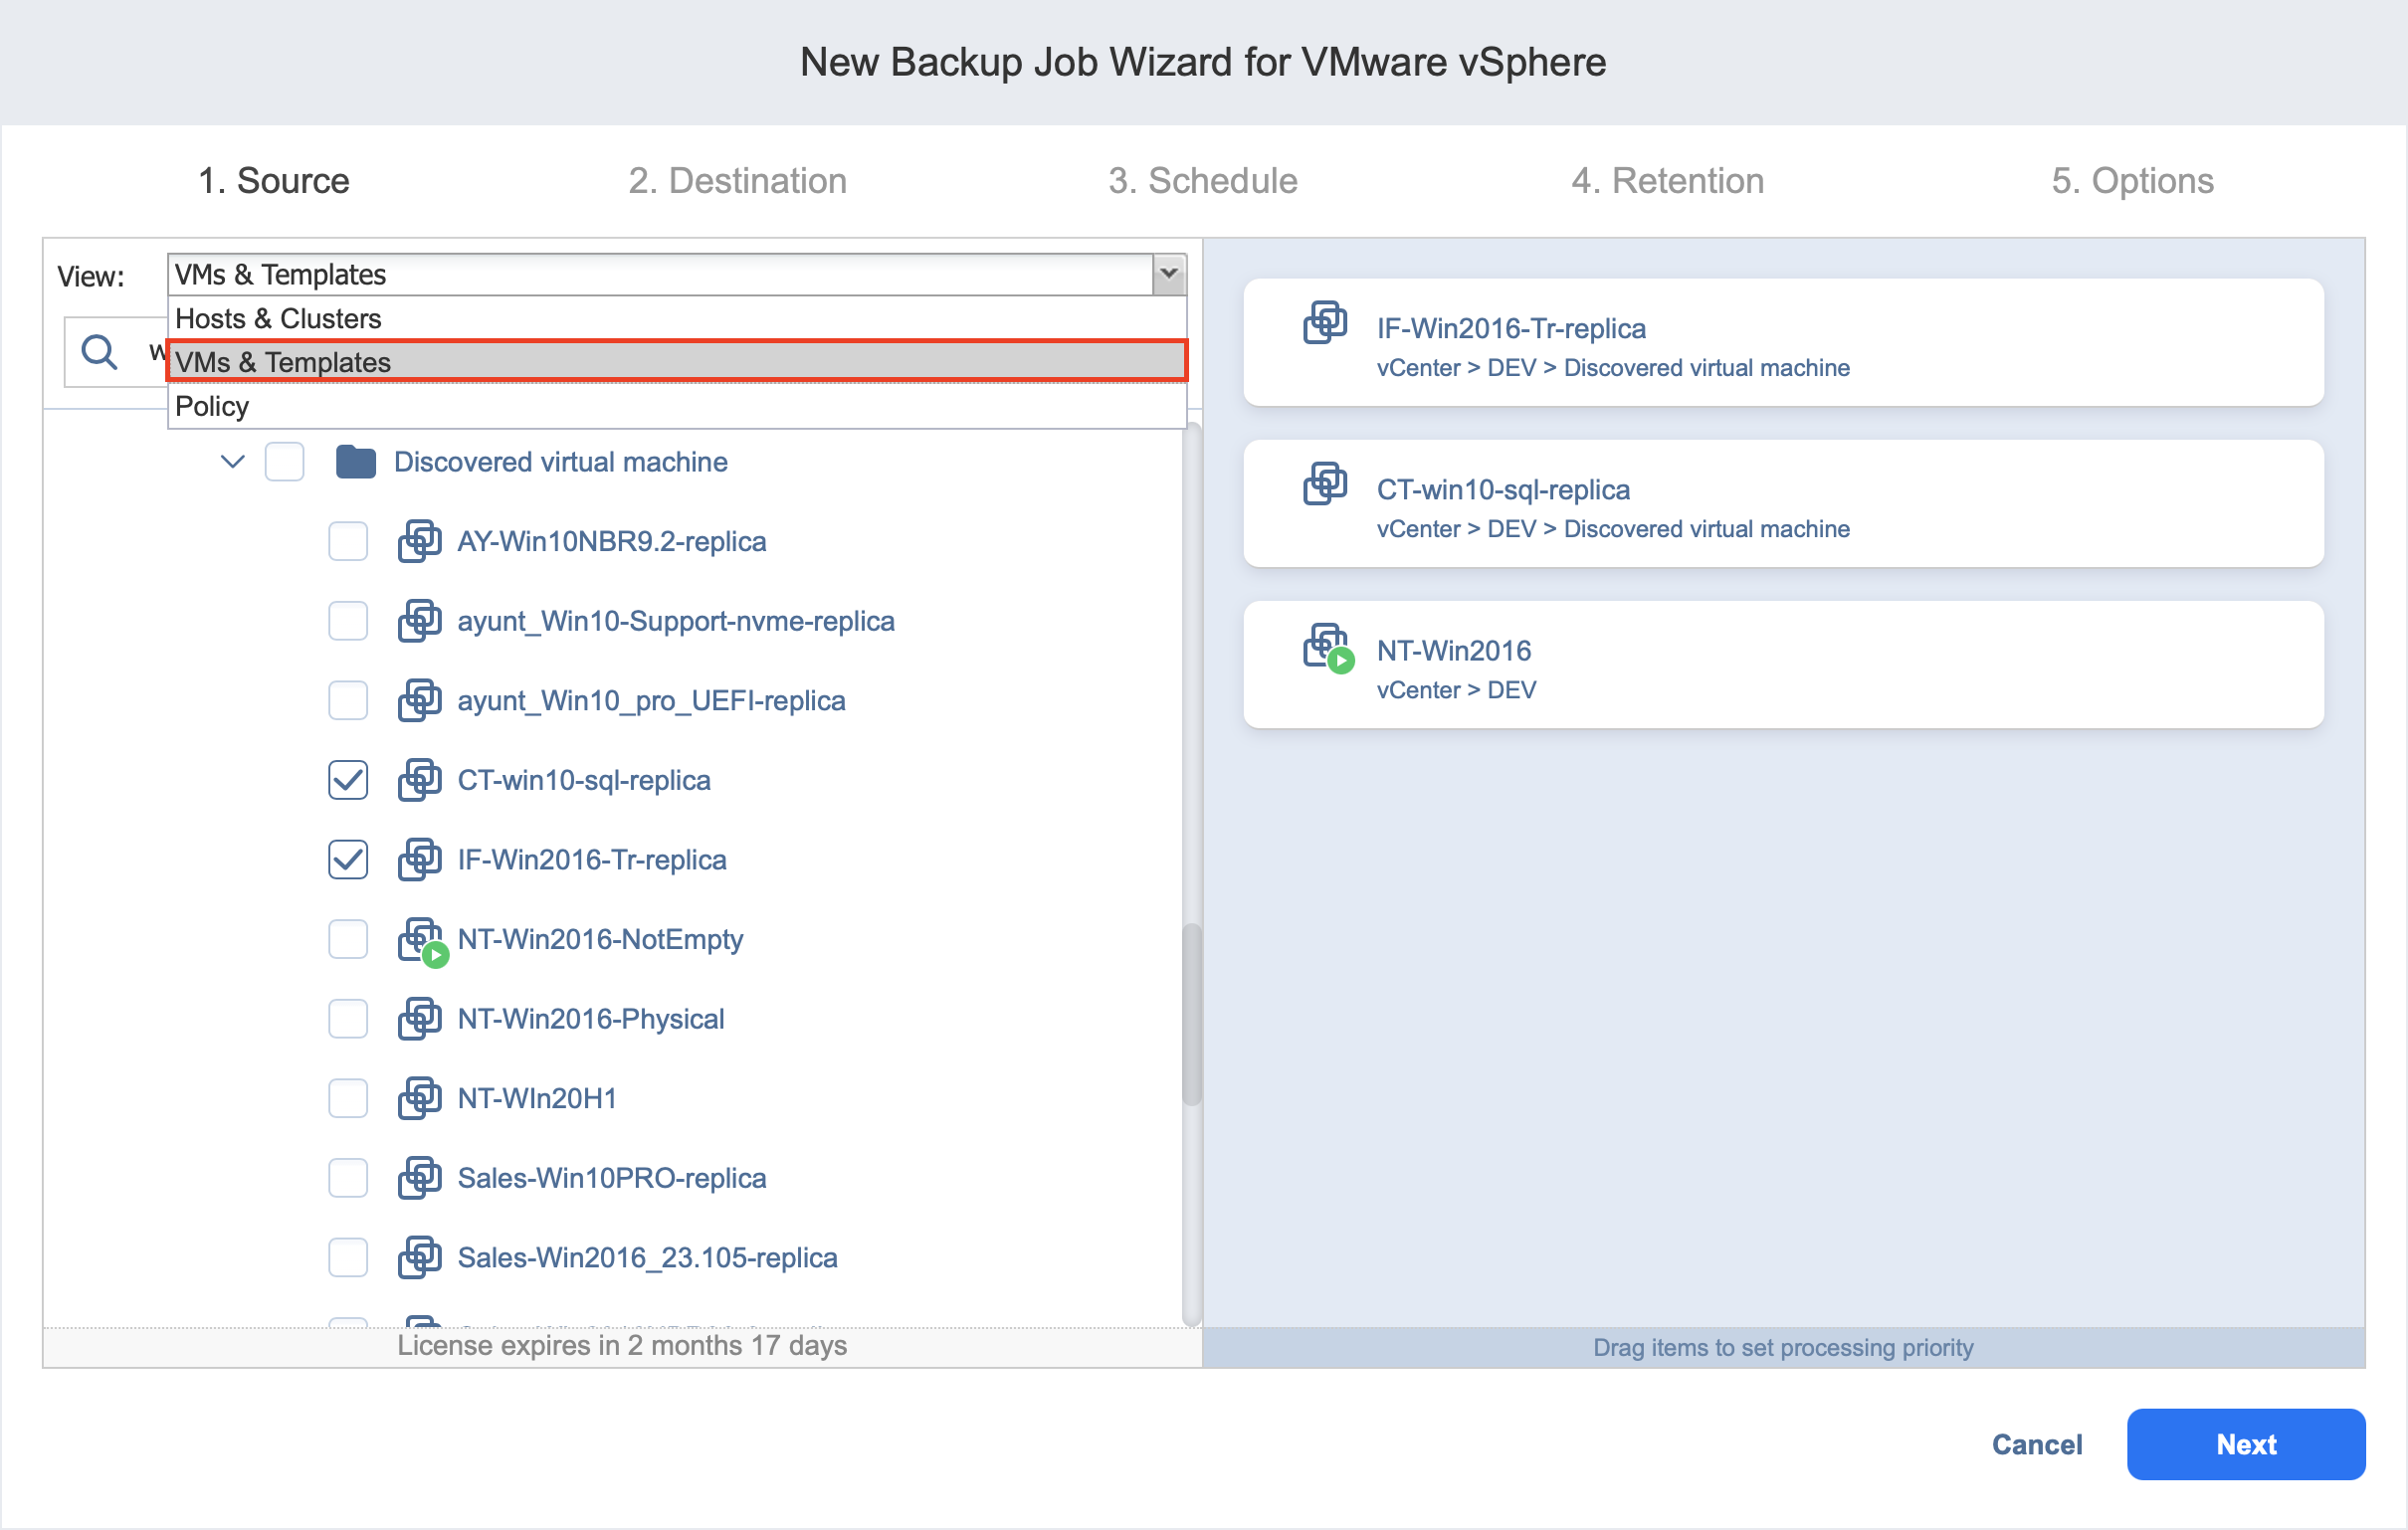The width and height of the screenshot is (2408, 1530).
Task: Click the ayunt_Win10_pro_UEFI-replica VM icon
Action: pyautogui.click(x=419, y=700)
